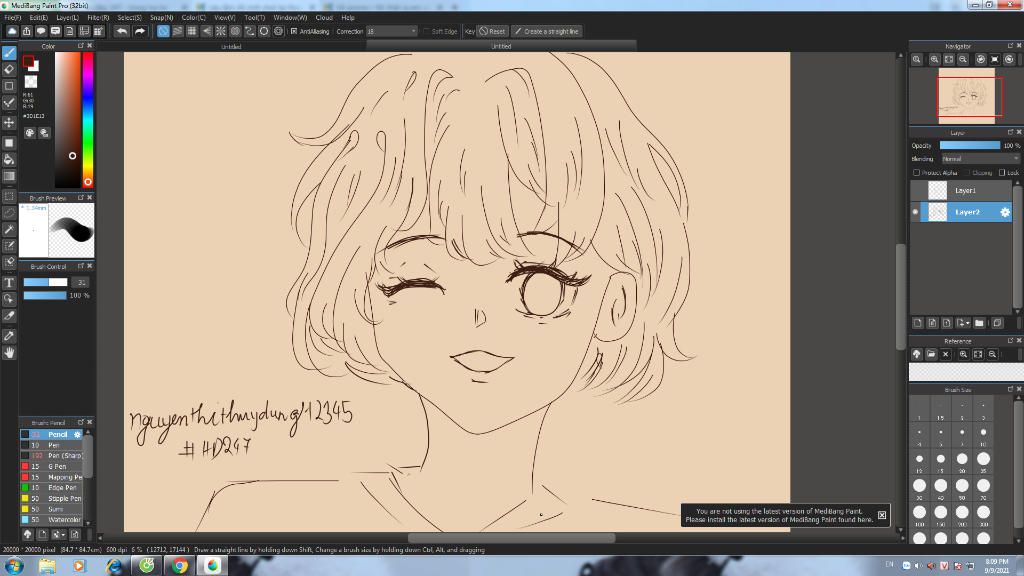Select Stipple Pen brush
This screenshot has height=576, width=1024.
pyautogui.click(x=52, y=498)
